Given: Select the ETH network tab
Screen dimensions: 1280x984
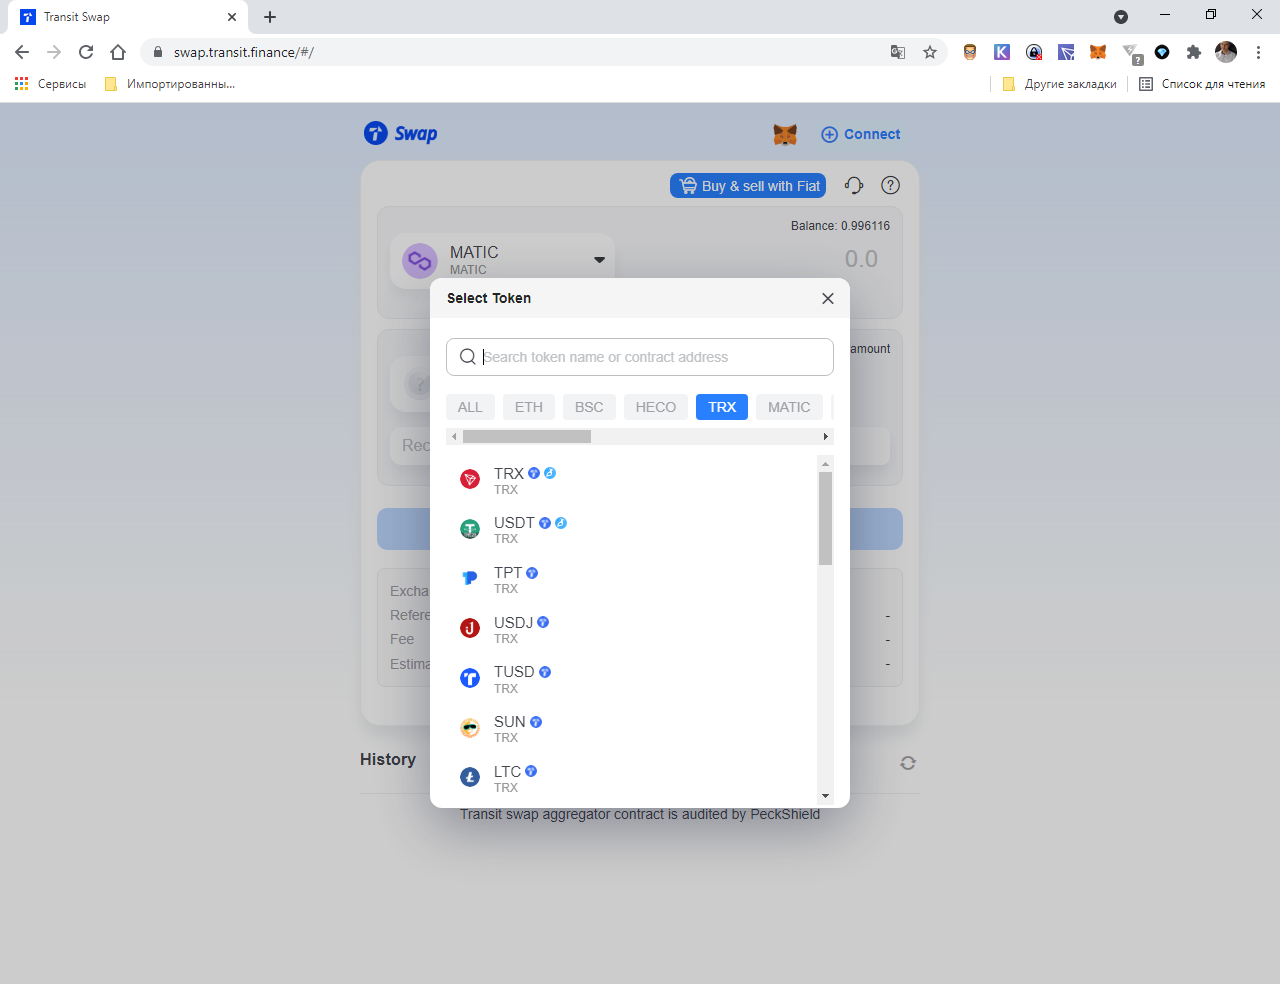Looking at the screenshot, I should 529,407.
